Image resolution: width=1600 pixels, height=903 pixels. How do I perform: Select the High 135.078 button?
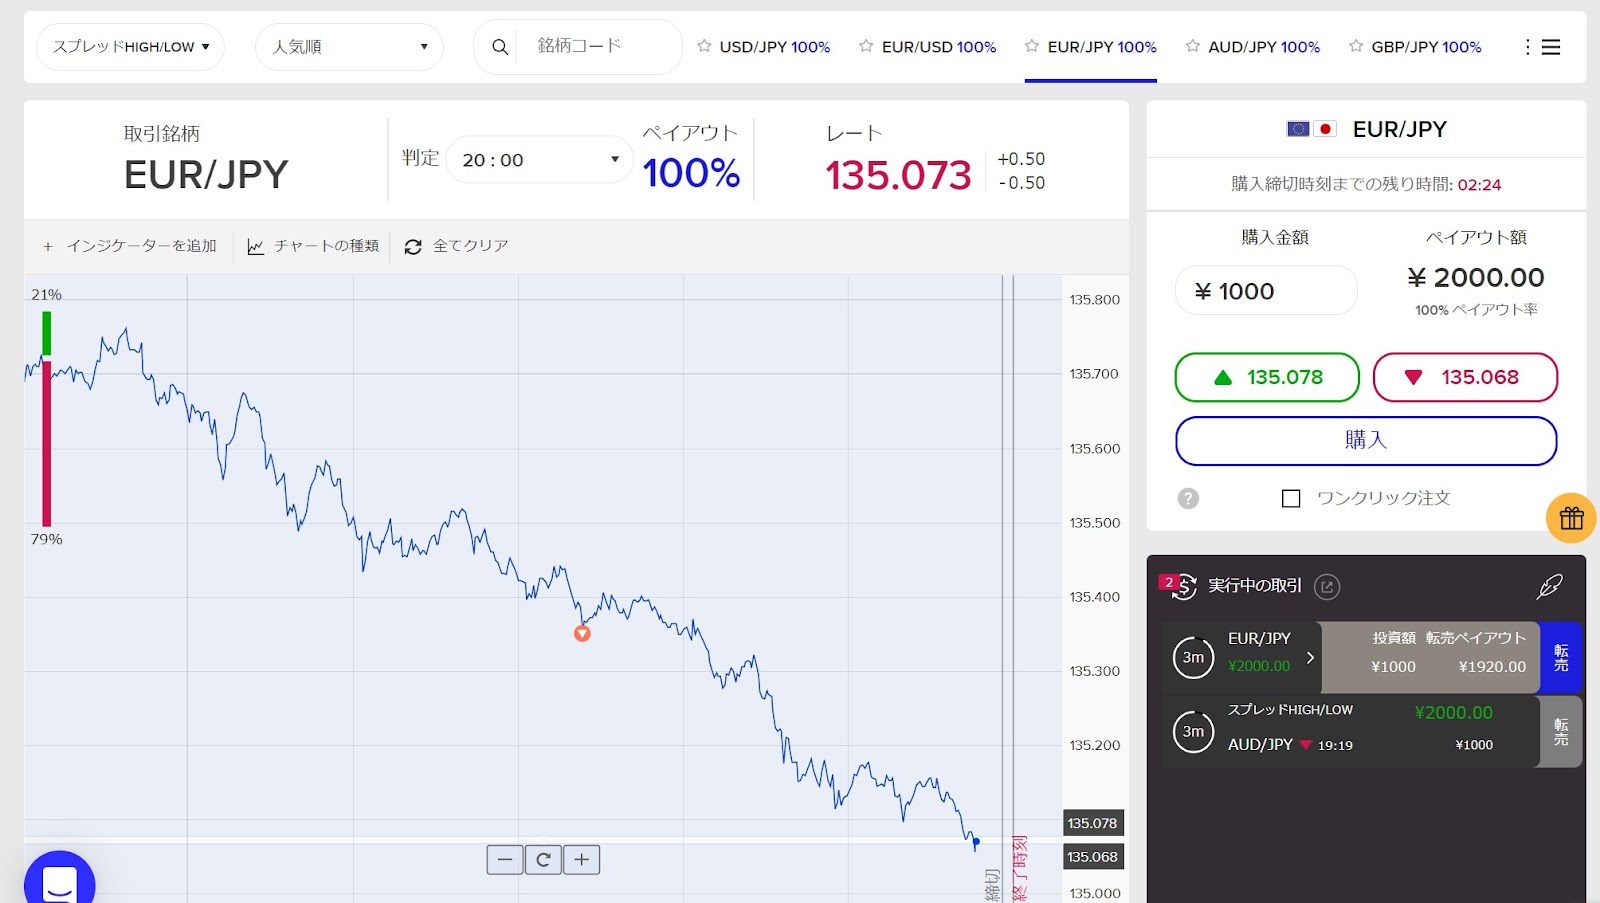(1267, 377)
